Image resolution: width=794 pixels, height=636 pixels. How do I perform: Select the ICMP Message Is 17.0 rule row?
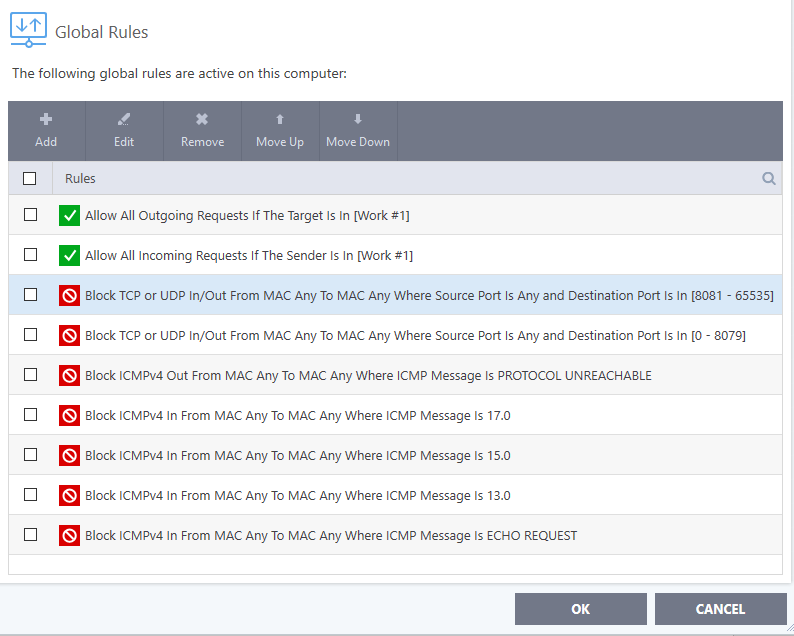tap(297, 415)
